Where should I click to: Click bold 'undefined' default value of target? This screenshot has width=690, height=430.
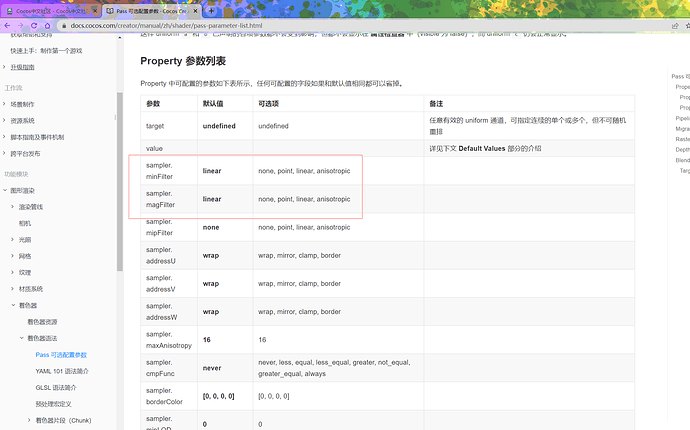219,126
